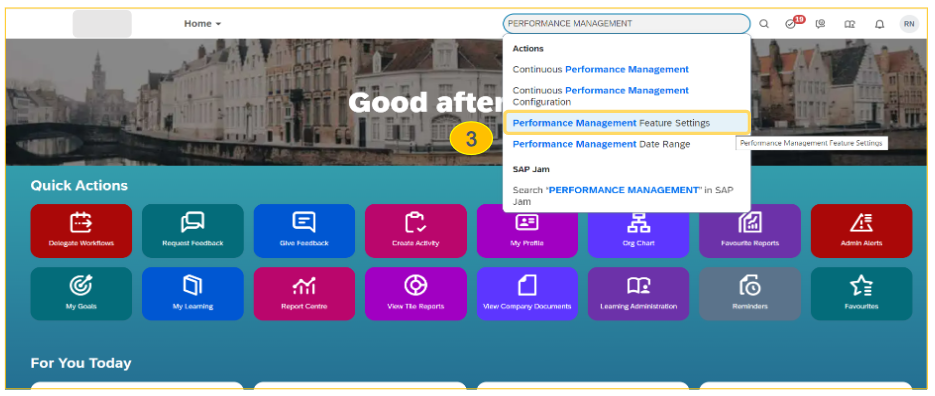Screen dimensions: 935x396
Task: Click the search magnifier icon
Action: (x=763, y=24)
